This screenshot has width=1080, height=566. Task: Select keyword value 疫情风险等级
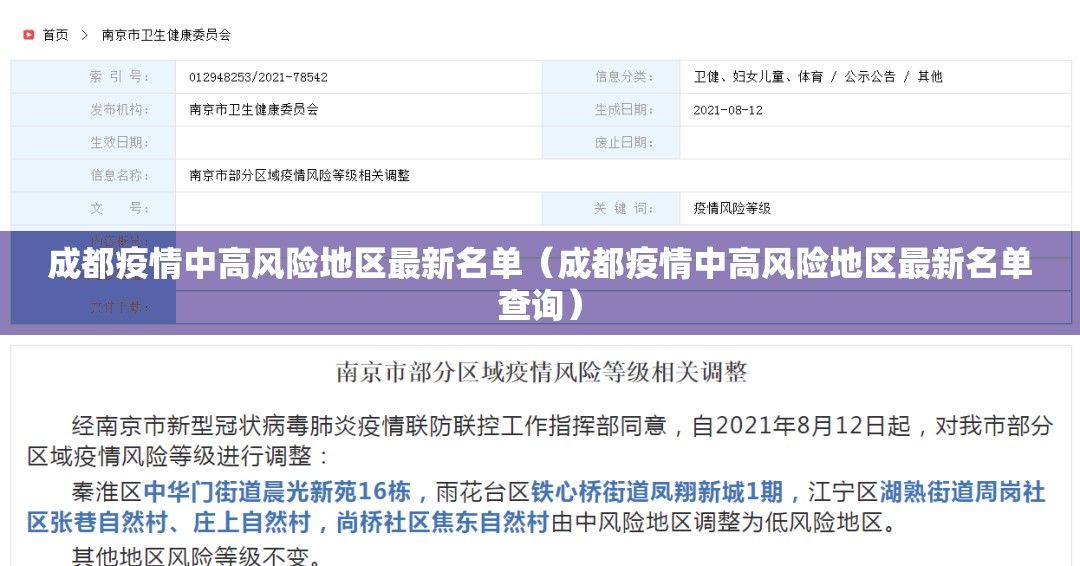(x=731, y=208)
